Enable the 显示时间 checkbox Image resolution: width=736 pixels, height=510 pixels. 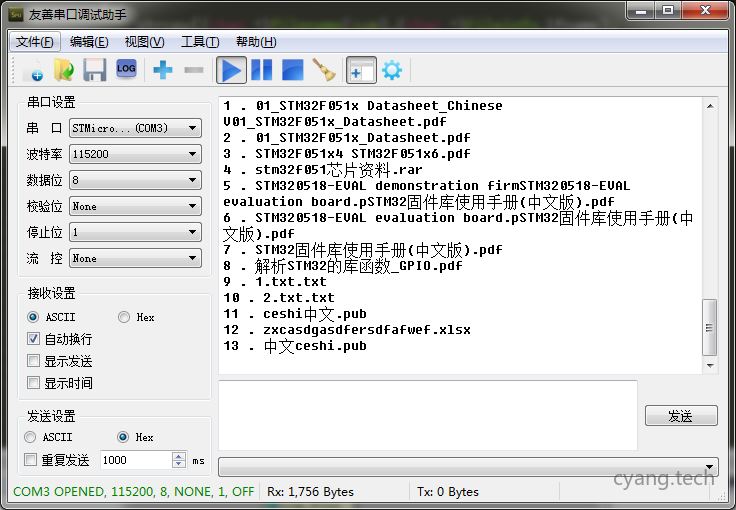(x=34, y=383)
